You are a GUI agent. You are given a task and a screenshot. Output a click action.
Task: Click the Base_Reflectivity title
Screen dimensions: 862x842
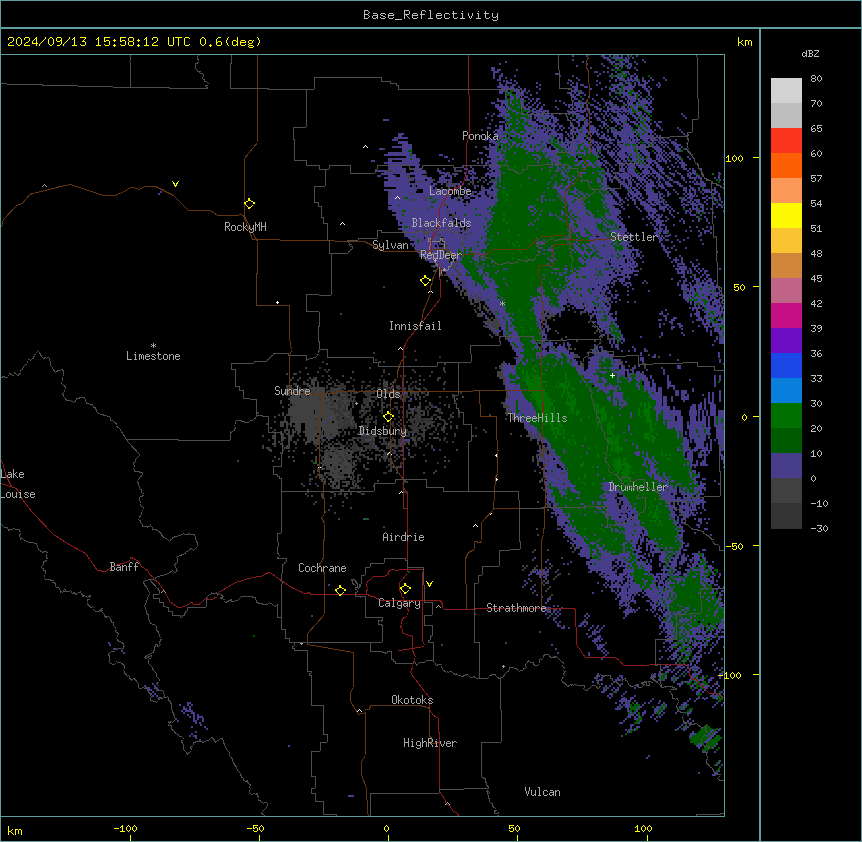(431, 15)
